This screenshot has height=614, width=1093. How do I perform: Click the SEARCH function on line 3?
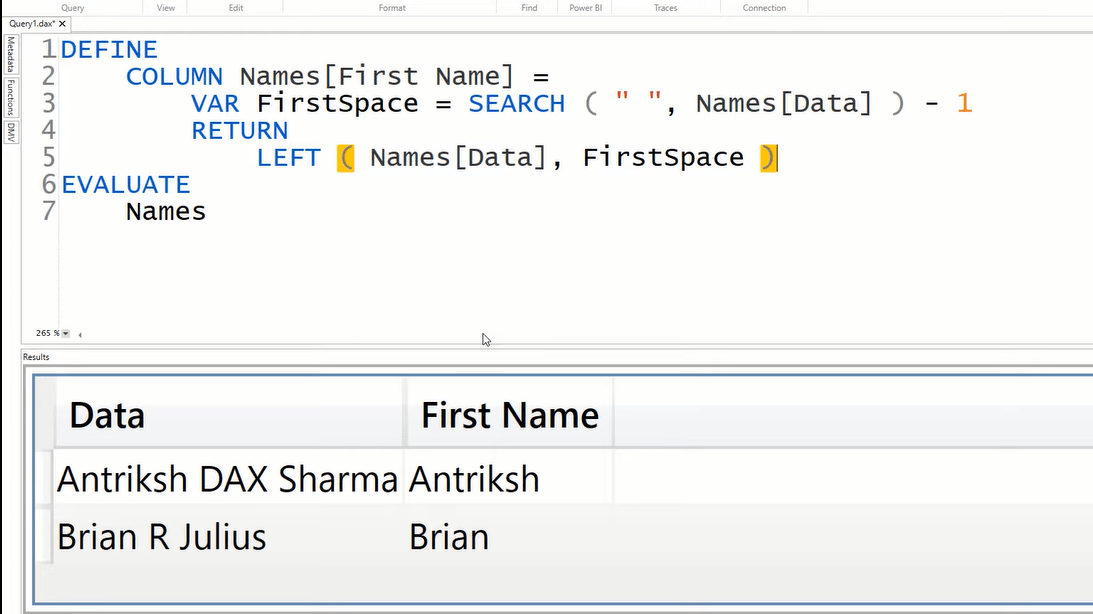[517, 104]
